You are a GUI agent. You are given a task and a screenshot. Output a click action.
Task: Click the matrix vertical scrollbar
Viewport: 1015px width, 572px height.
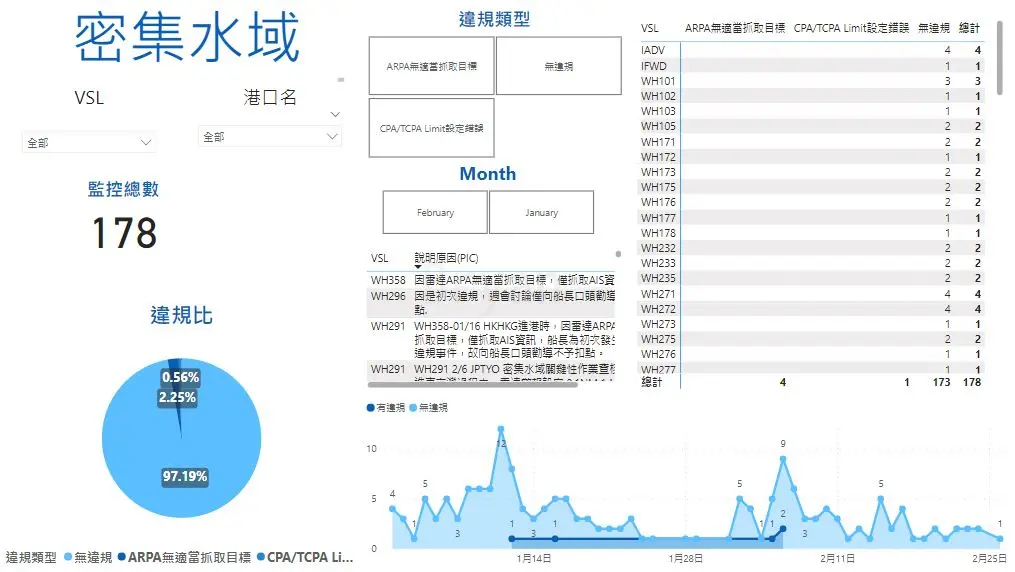click(x=1000, y=58)
